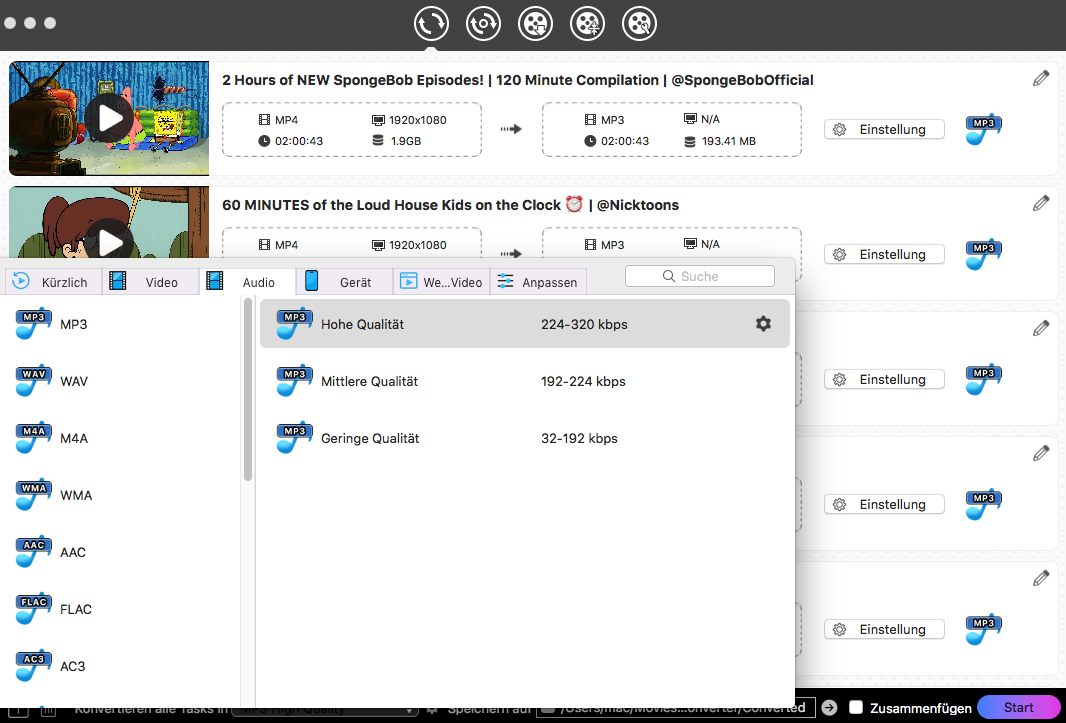This screenshot has height=723, width=1066.
Task: Click Einstellung for the SpongeBob video
Action: click(884, 129)
